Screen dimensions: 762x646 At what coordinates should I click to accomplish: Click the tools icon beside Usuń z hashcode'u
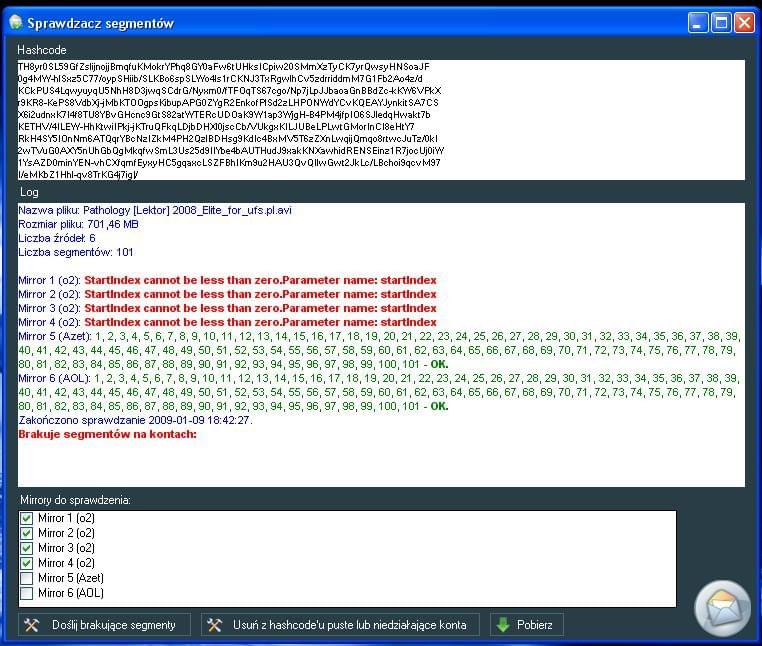point(214,625)
